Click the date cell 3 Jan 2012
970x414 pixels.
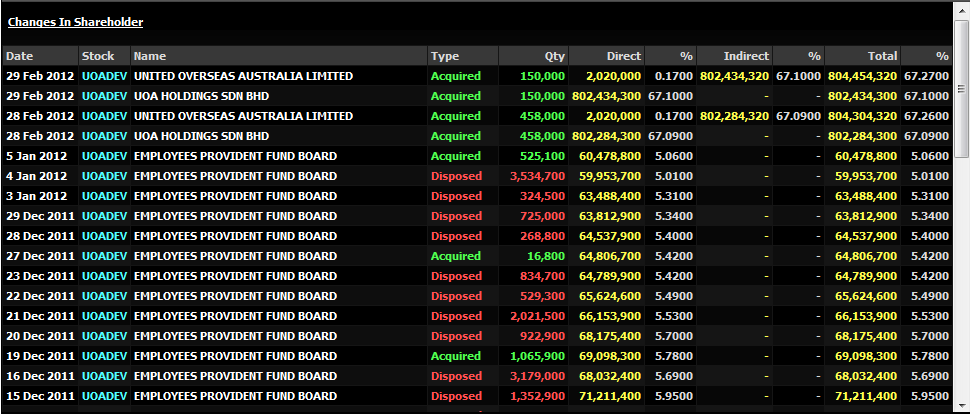tap(36, 196)
